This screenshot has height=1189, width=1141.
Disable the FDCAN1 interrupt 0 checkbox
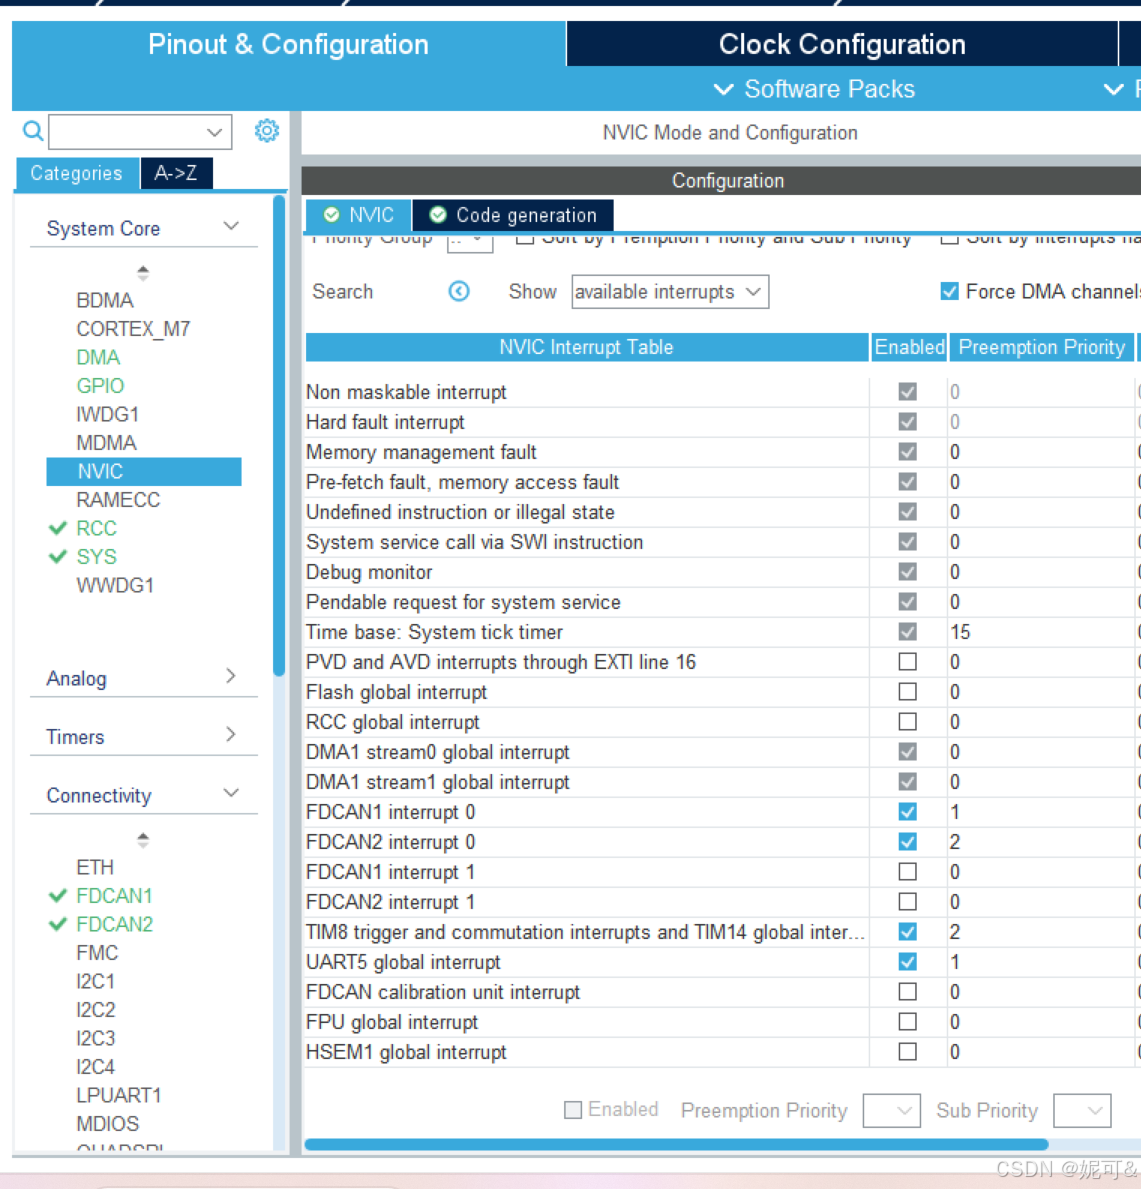(x=907, y=812)
